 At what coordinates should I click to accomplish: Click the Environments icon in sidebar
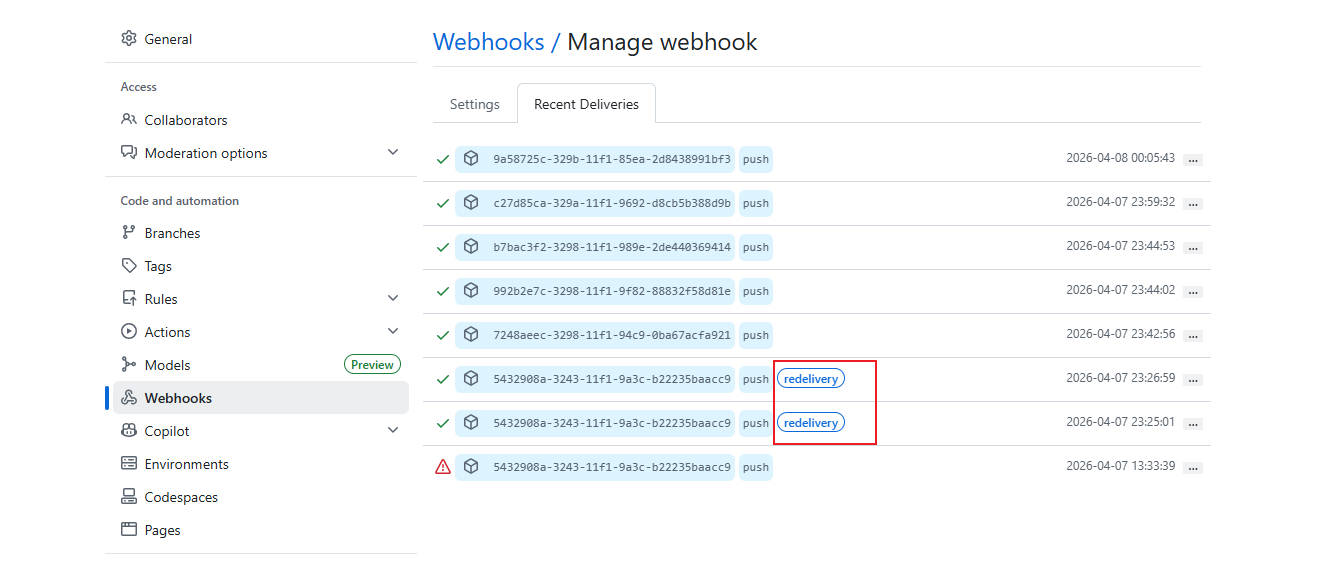[x=128, y=464]
